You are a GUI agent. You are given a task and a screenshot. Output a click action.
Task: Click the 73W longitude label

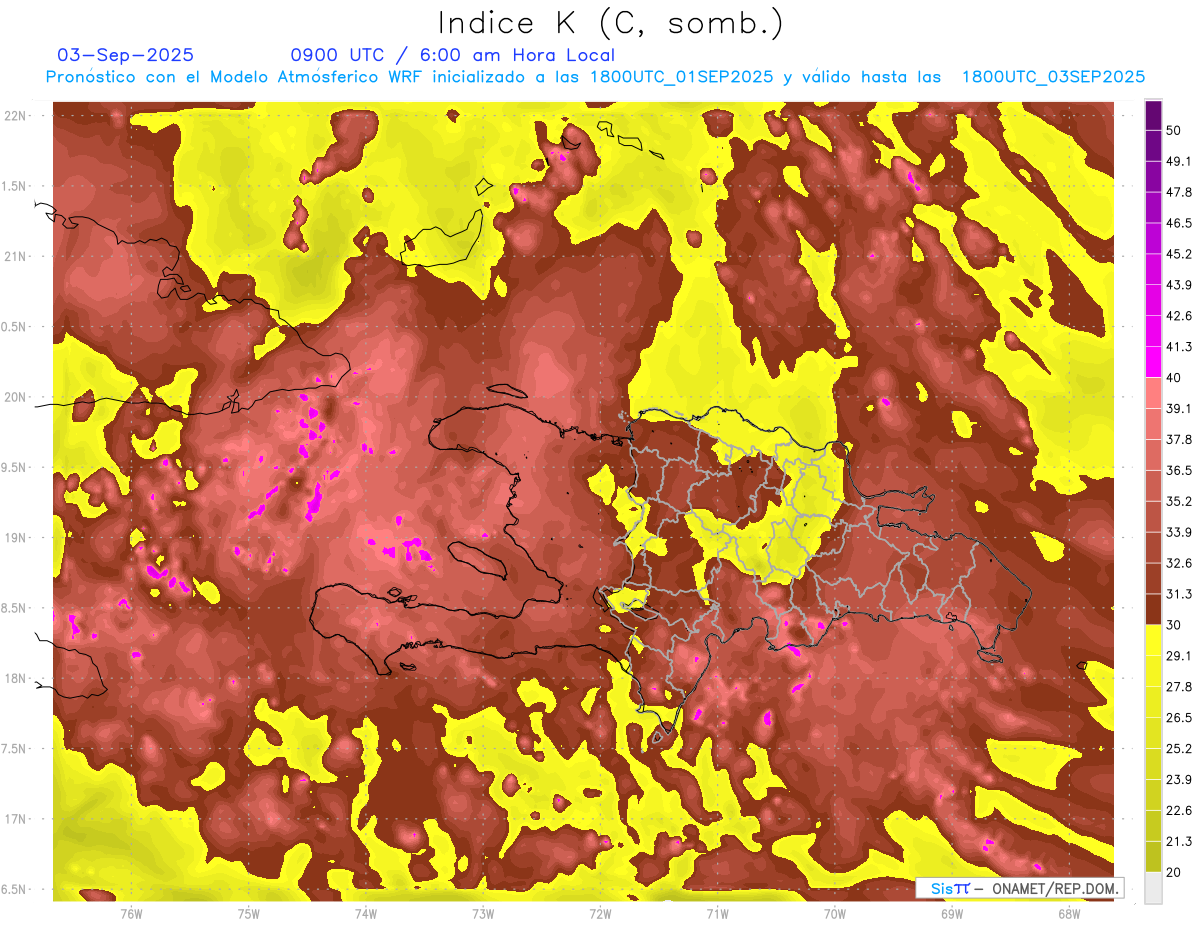(483, 913)
